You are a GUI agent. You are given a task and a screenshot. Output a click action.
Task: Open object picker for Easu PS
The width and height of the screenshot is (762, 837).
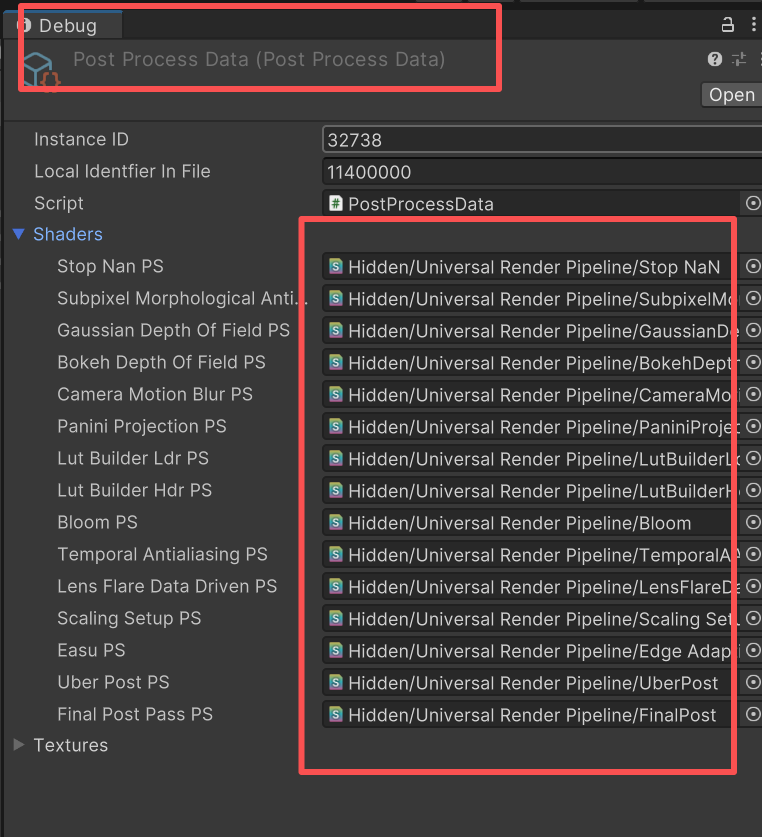pos(752,650)
